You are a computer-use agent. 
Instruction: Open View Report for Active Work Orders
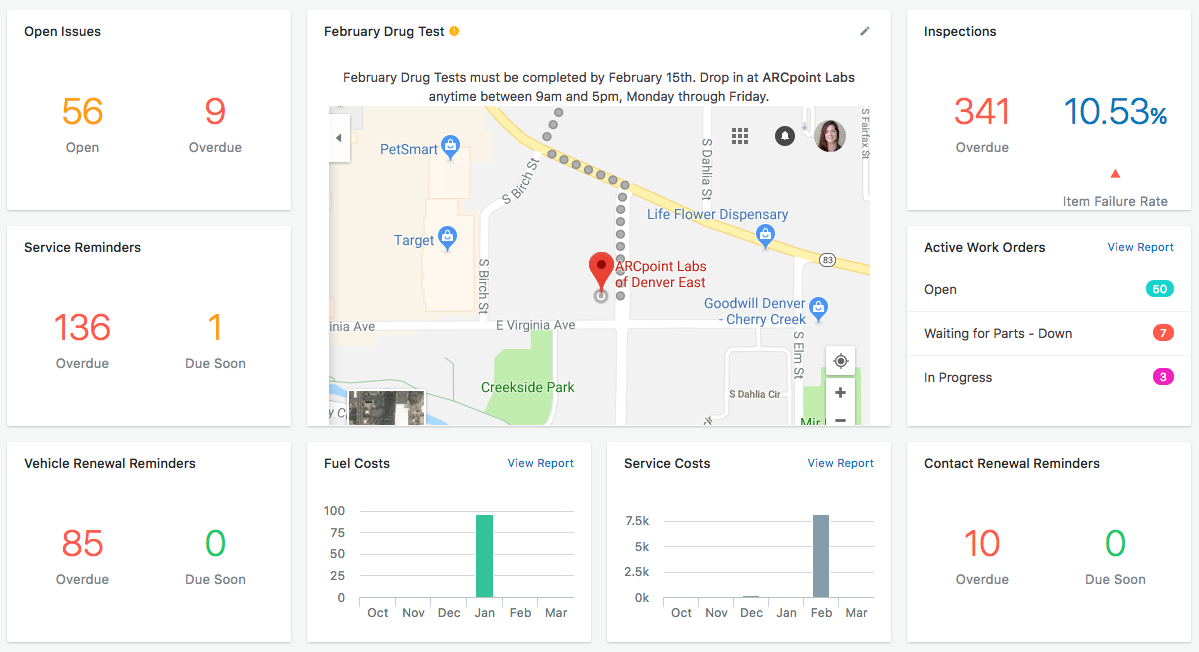point(1140,247)
